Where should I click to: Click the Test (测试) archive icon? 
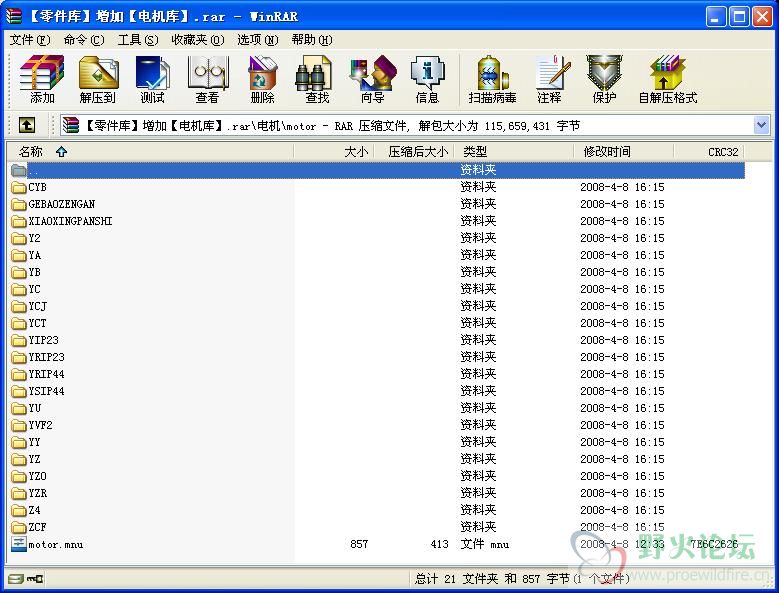[x=152, y=79]
